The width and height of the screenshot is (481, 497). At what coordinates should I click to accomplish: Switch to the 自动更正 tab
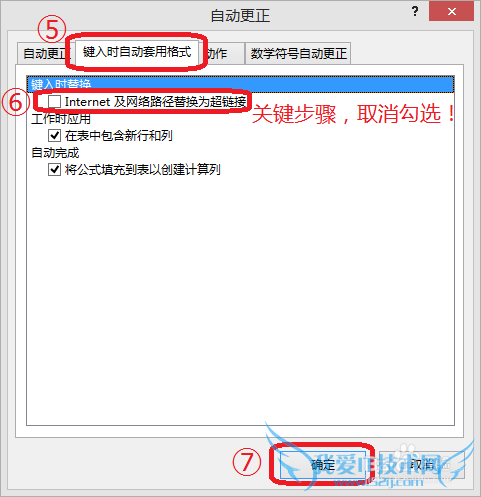(x=43, y=53)
